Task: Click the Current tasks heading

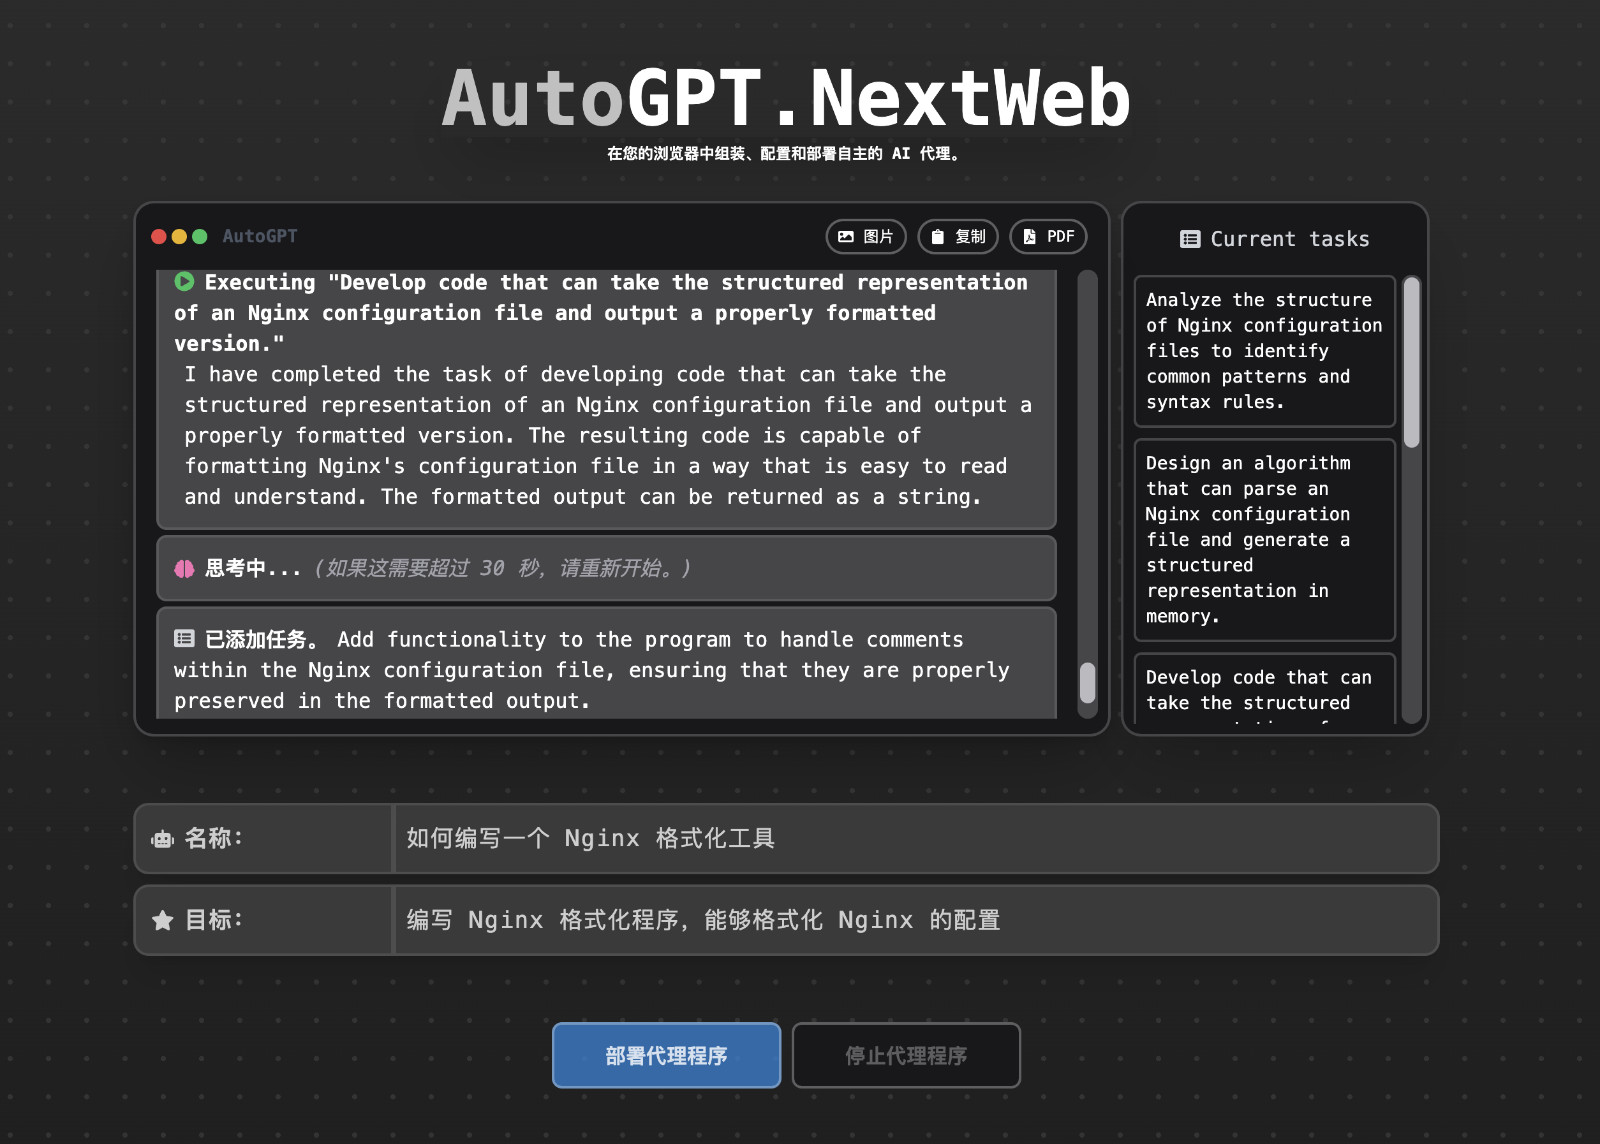Action: [1290, 239]
